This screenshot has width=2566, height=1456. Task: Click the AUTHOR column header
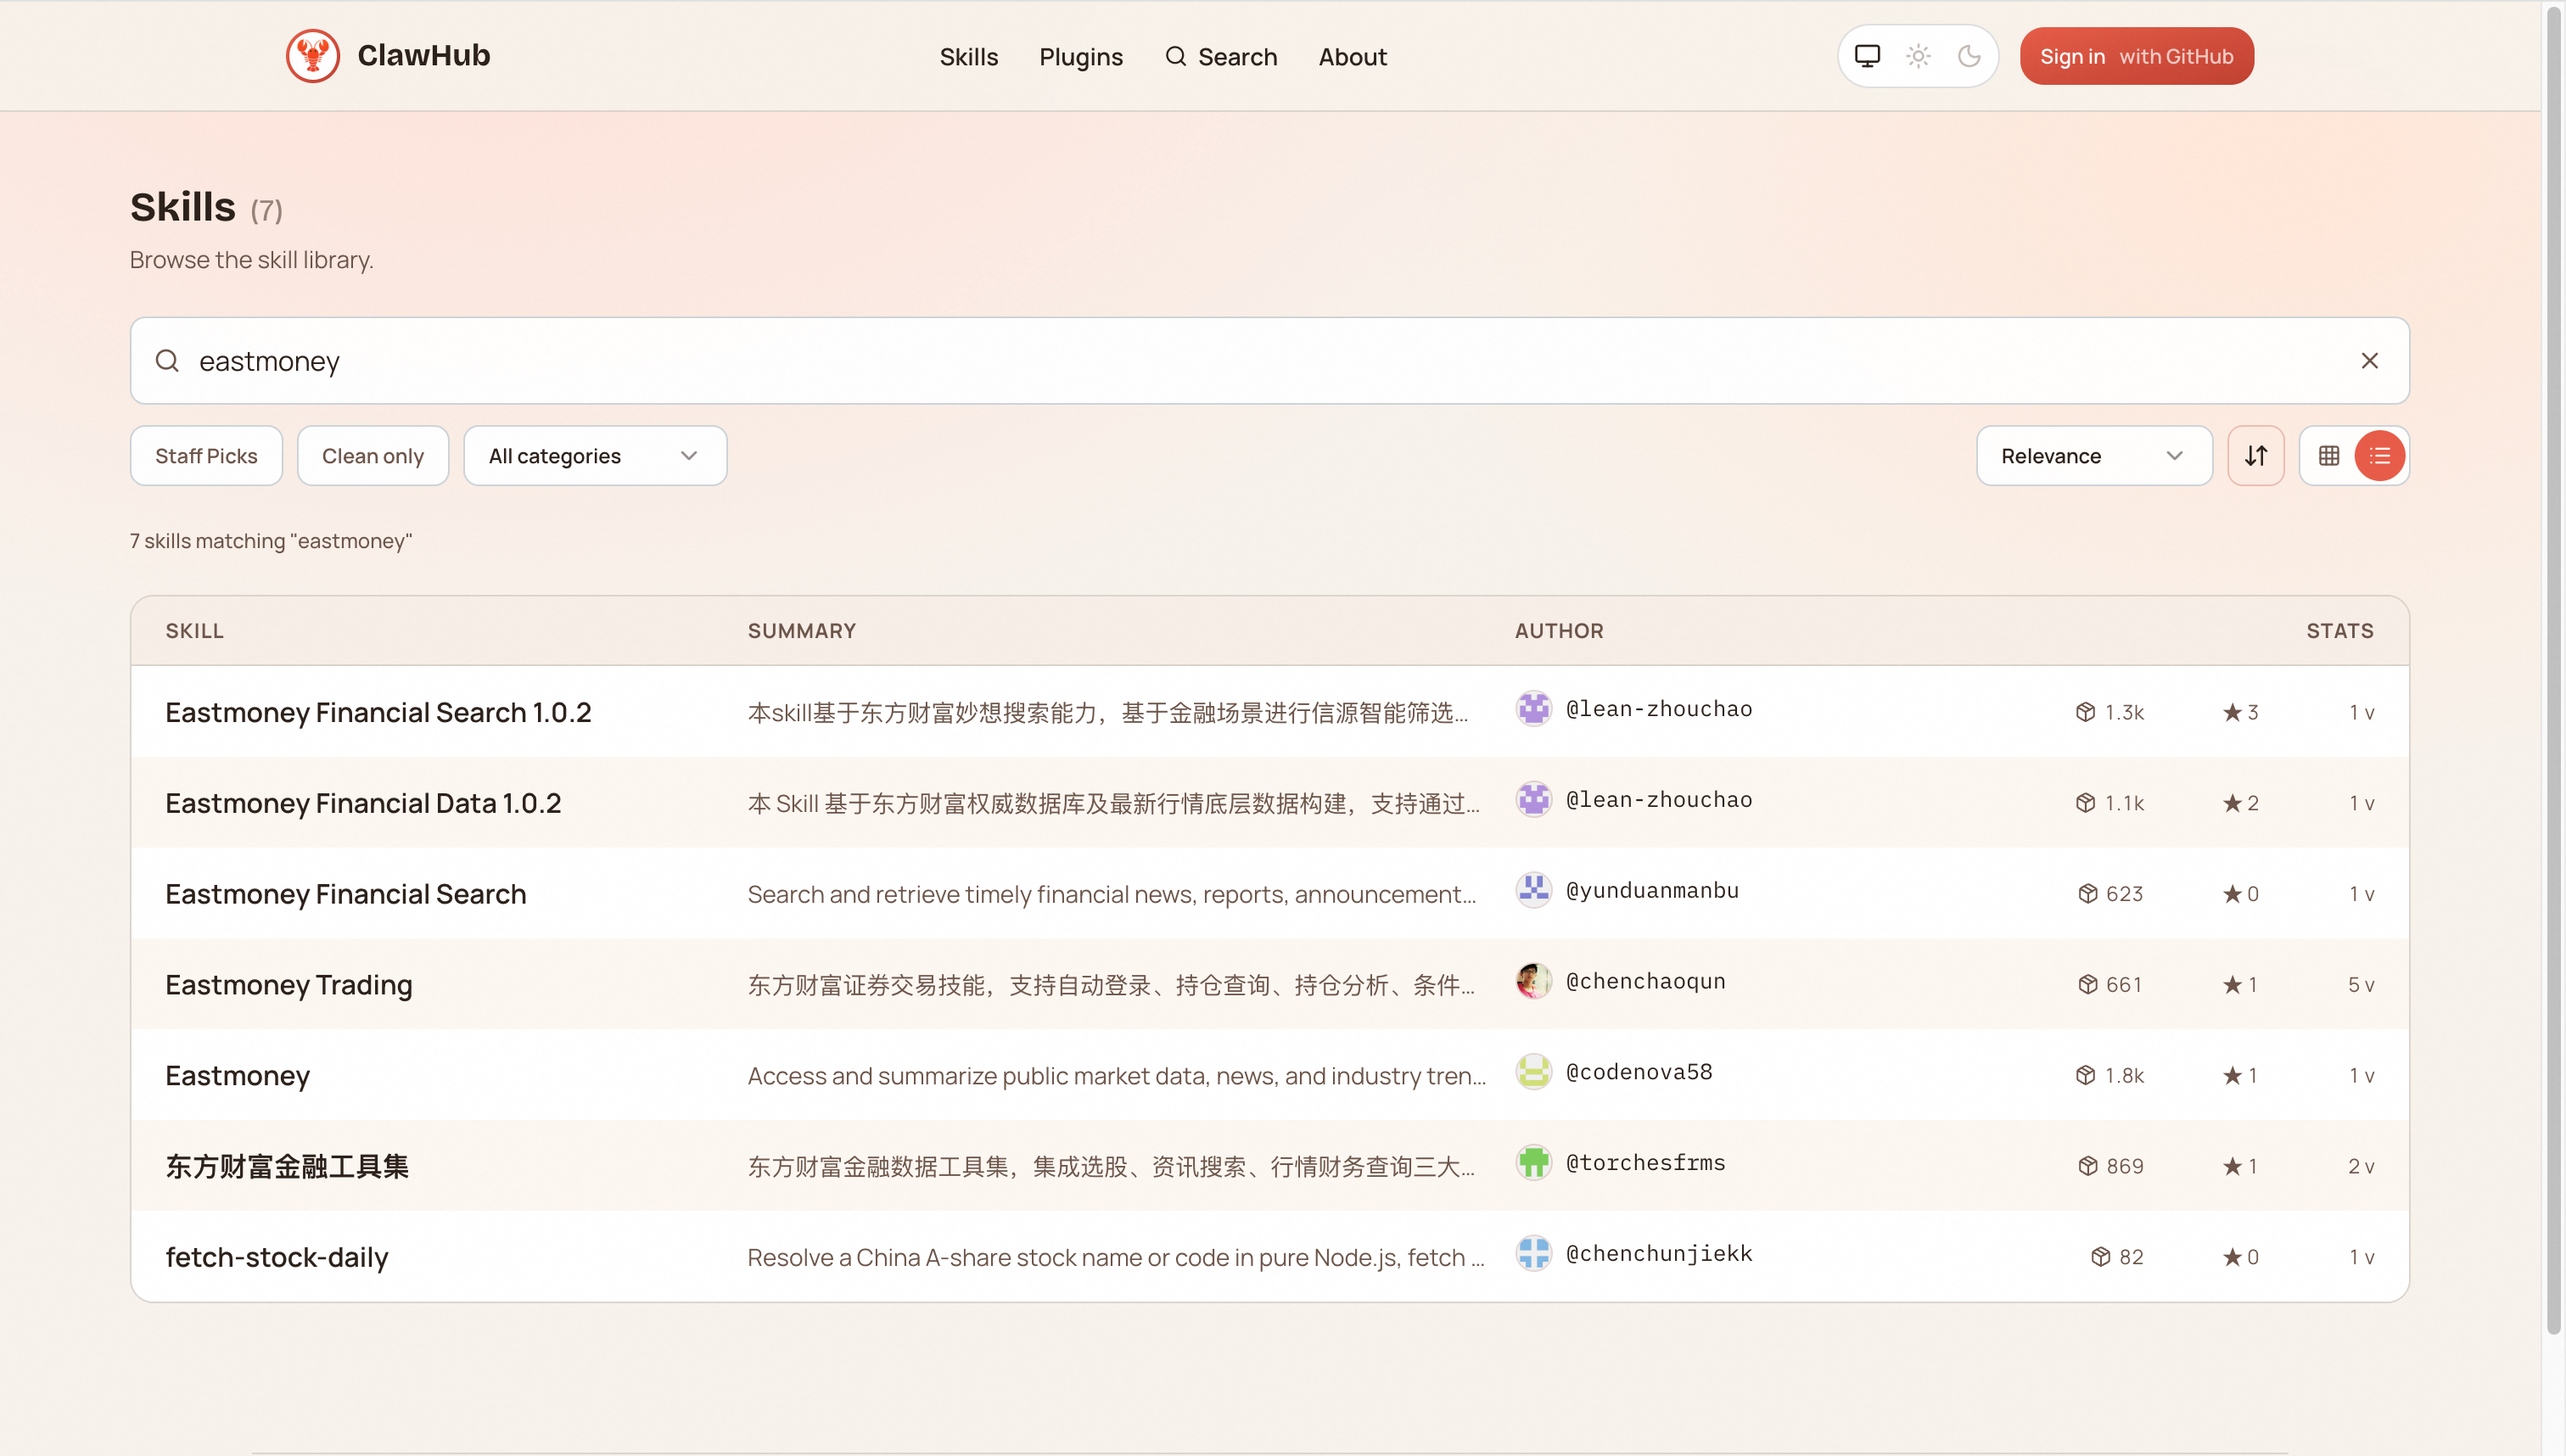[1559, 631]
